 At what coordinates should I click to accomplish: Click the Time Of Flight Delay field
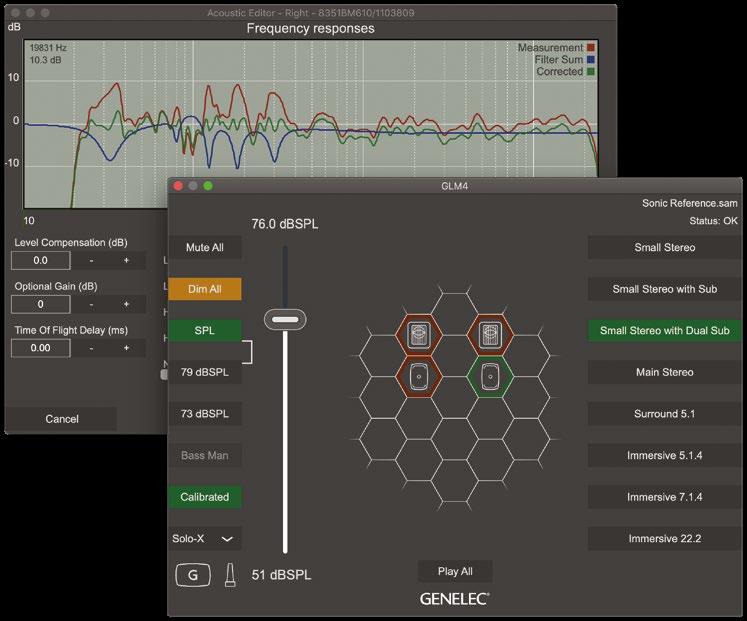pyautogui.click(x=40, y=348)
